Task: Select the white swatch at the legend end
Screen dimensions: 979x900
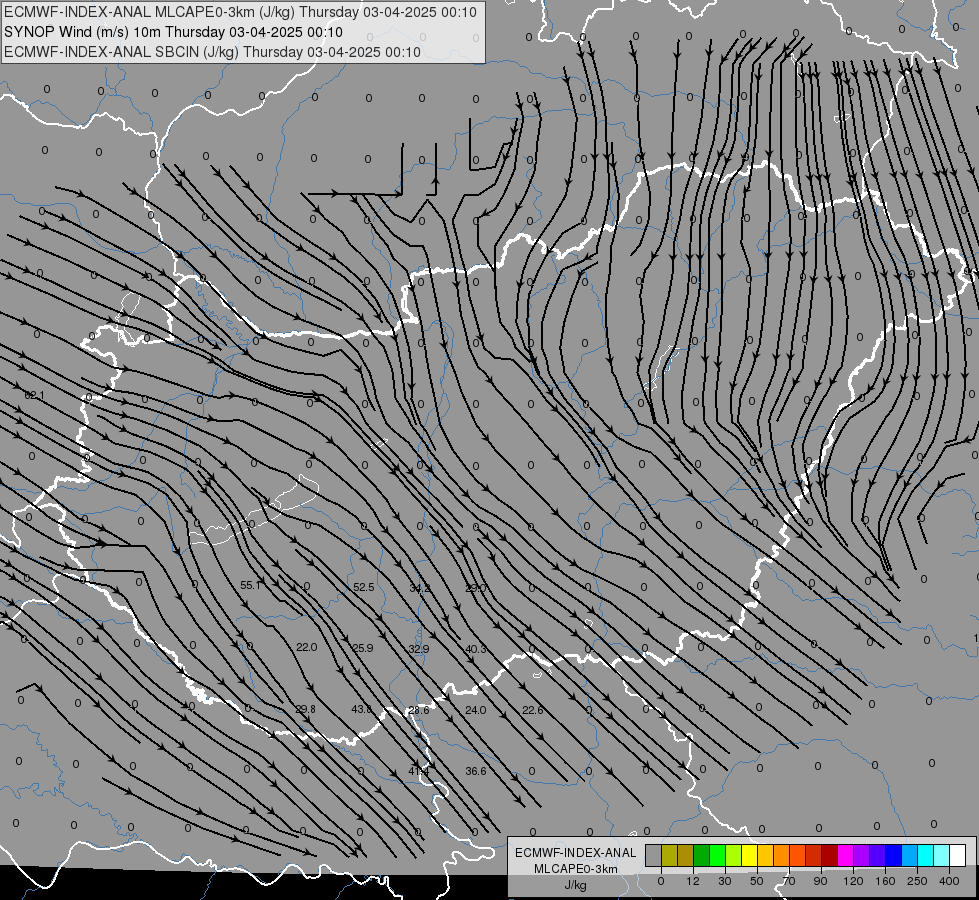Action: pyautogui.click(x=958, y=855)
